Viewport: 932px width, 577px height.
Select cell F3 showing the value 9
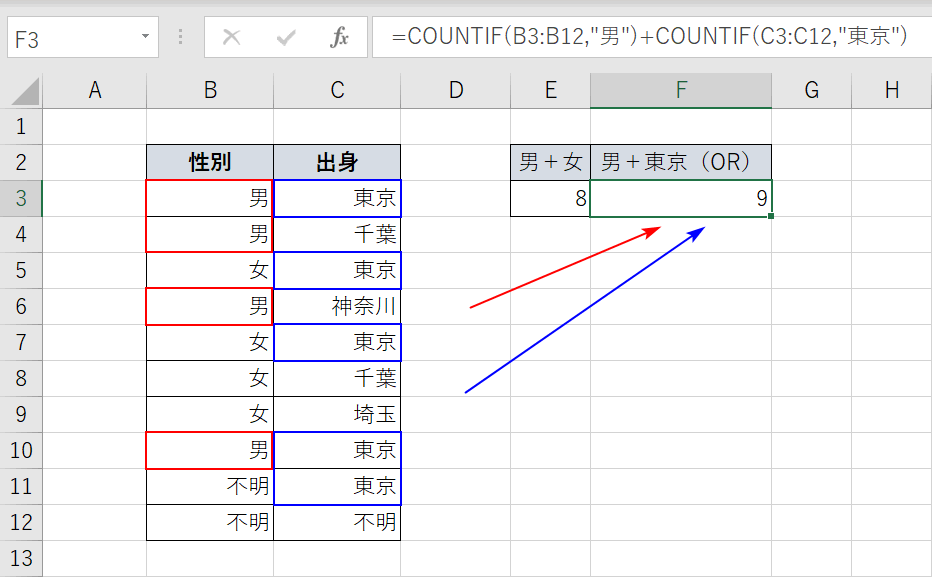click(680, 198)
